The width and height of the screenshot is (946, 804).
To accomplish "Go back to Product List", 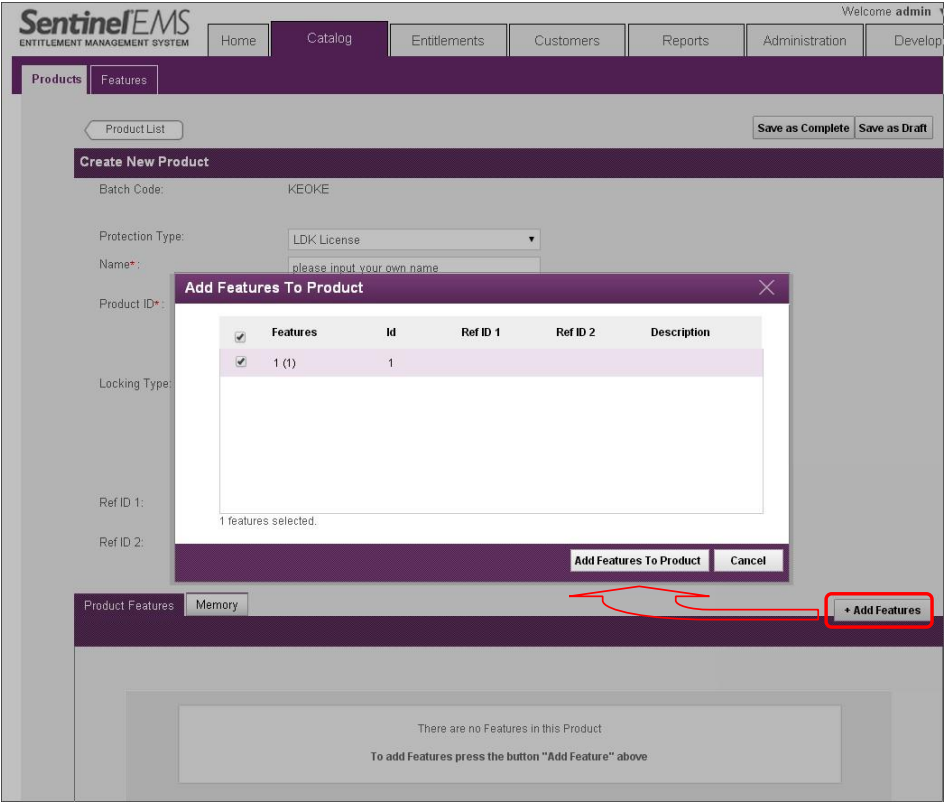I will (134, 129).
